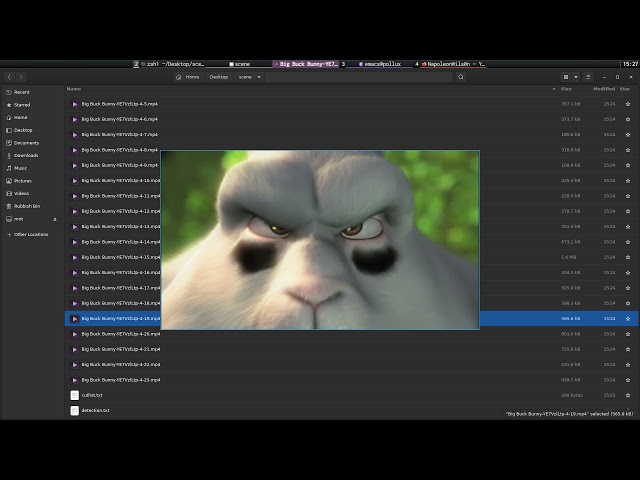
Task: Switch to the Big Buck Bunny window tab
Action: [x=306, y=64]
